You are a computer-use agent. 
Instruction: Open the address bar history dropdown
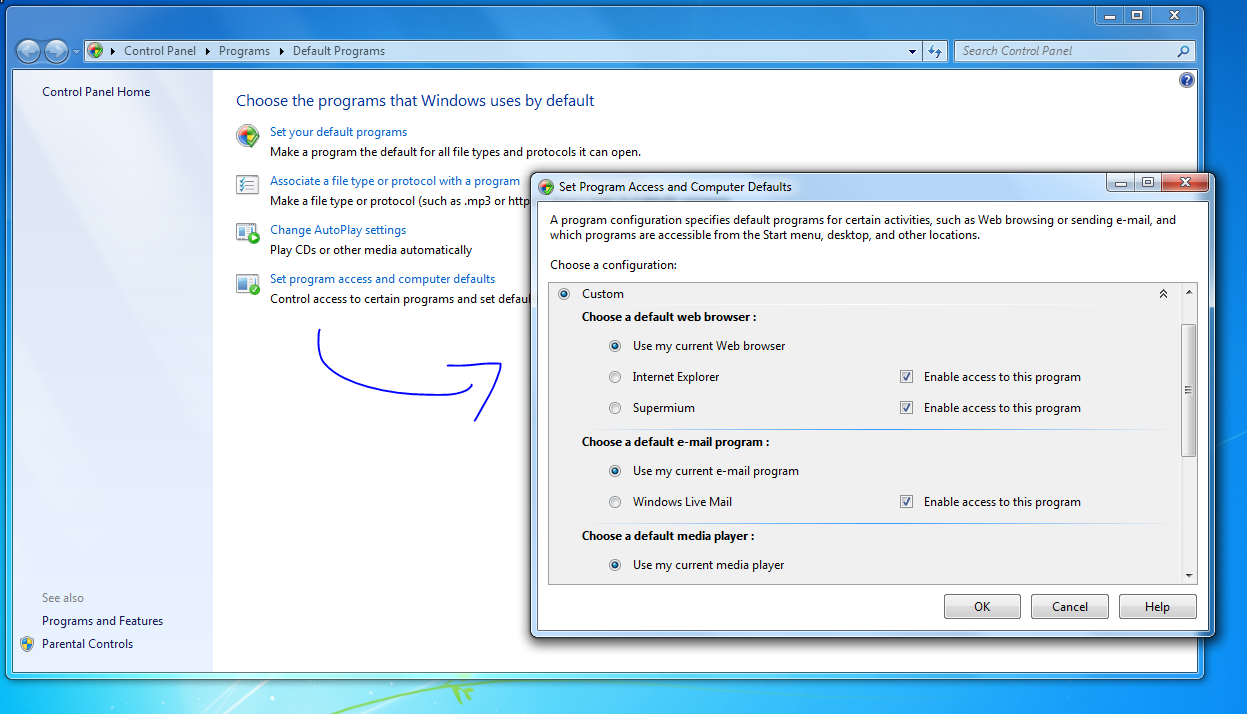point(913,51)
